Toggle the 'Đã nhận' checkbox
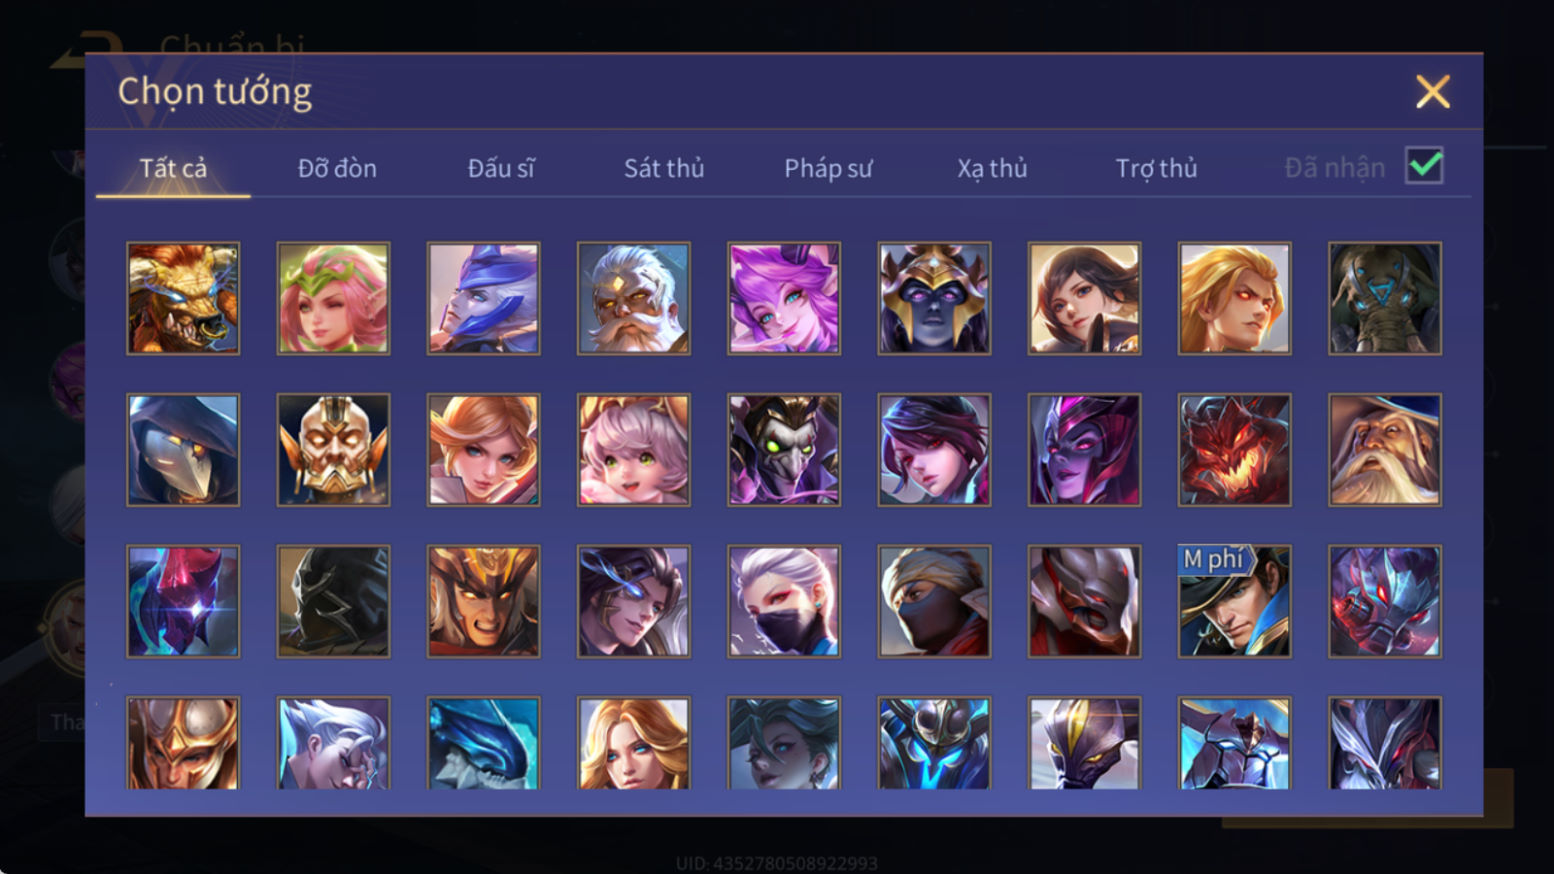 tap(1424, 166)
